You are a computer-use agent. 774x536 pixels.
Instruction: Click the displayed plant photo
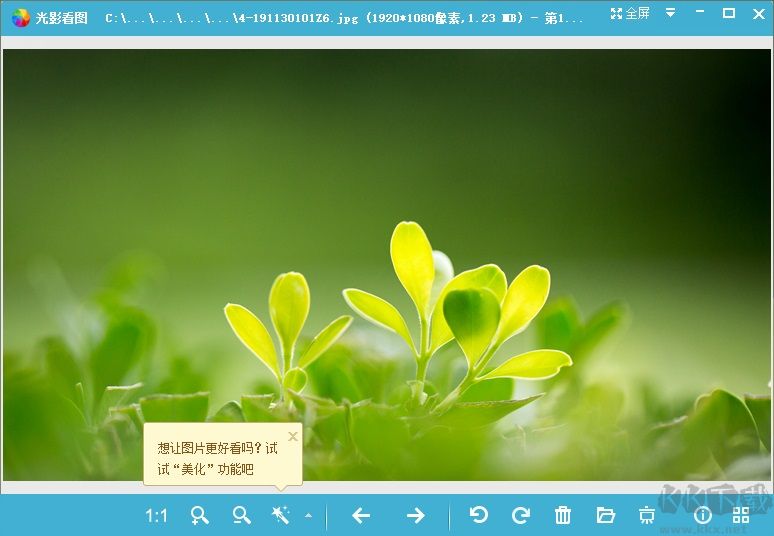[x=387, y=265]
